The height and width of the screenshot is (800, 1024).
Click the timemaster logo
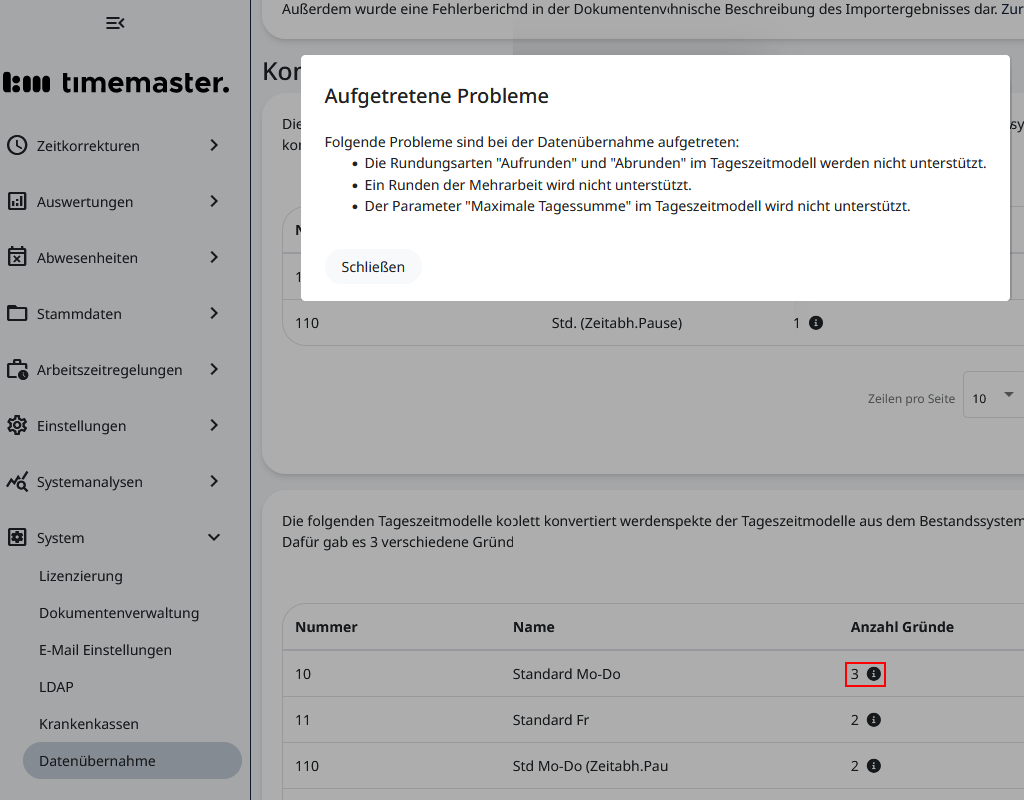(116, 83)
